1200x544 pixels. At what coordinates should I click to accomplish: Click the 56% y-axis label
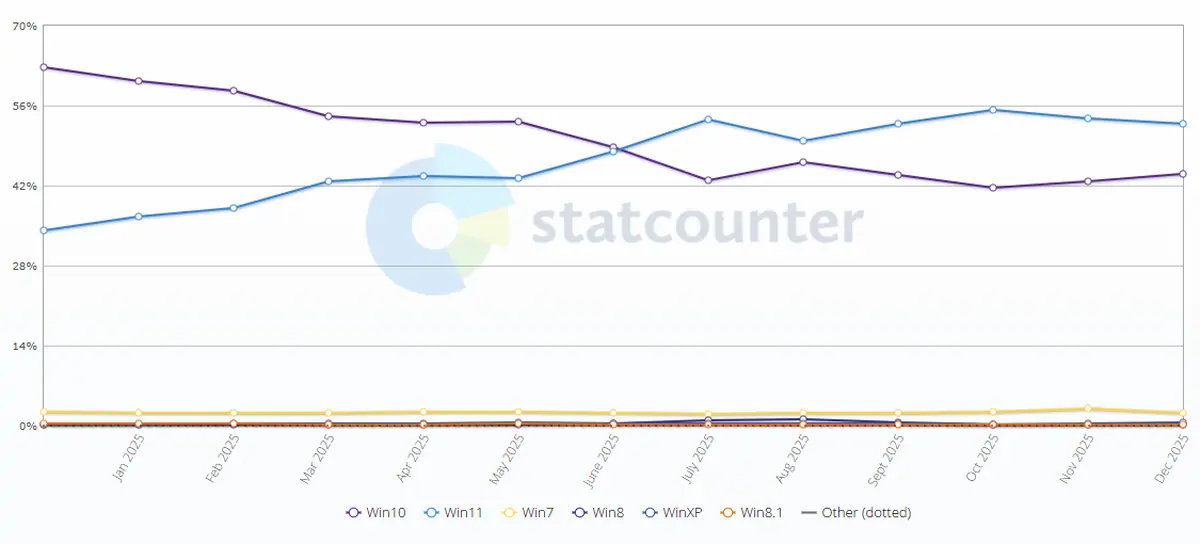pyautogui.click(x=26, y=106)
